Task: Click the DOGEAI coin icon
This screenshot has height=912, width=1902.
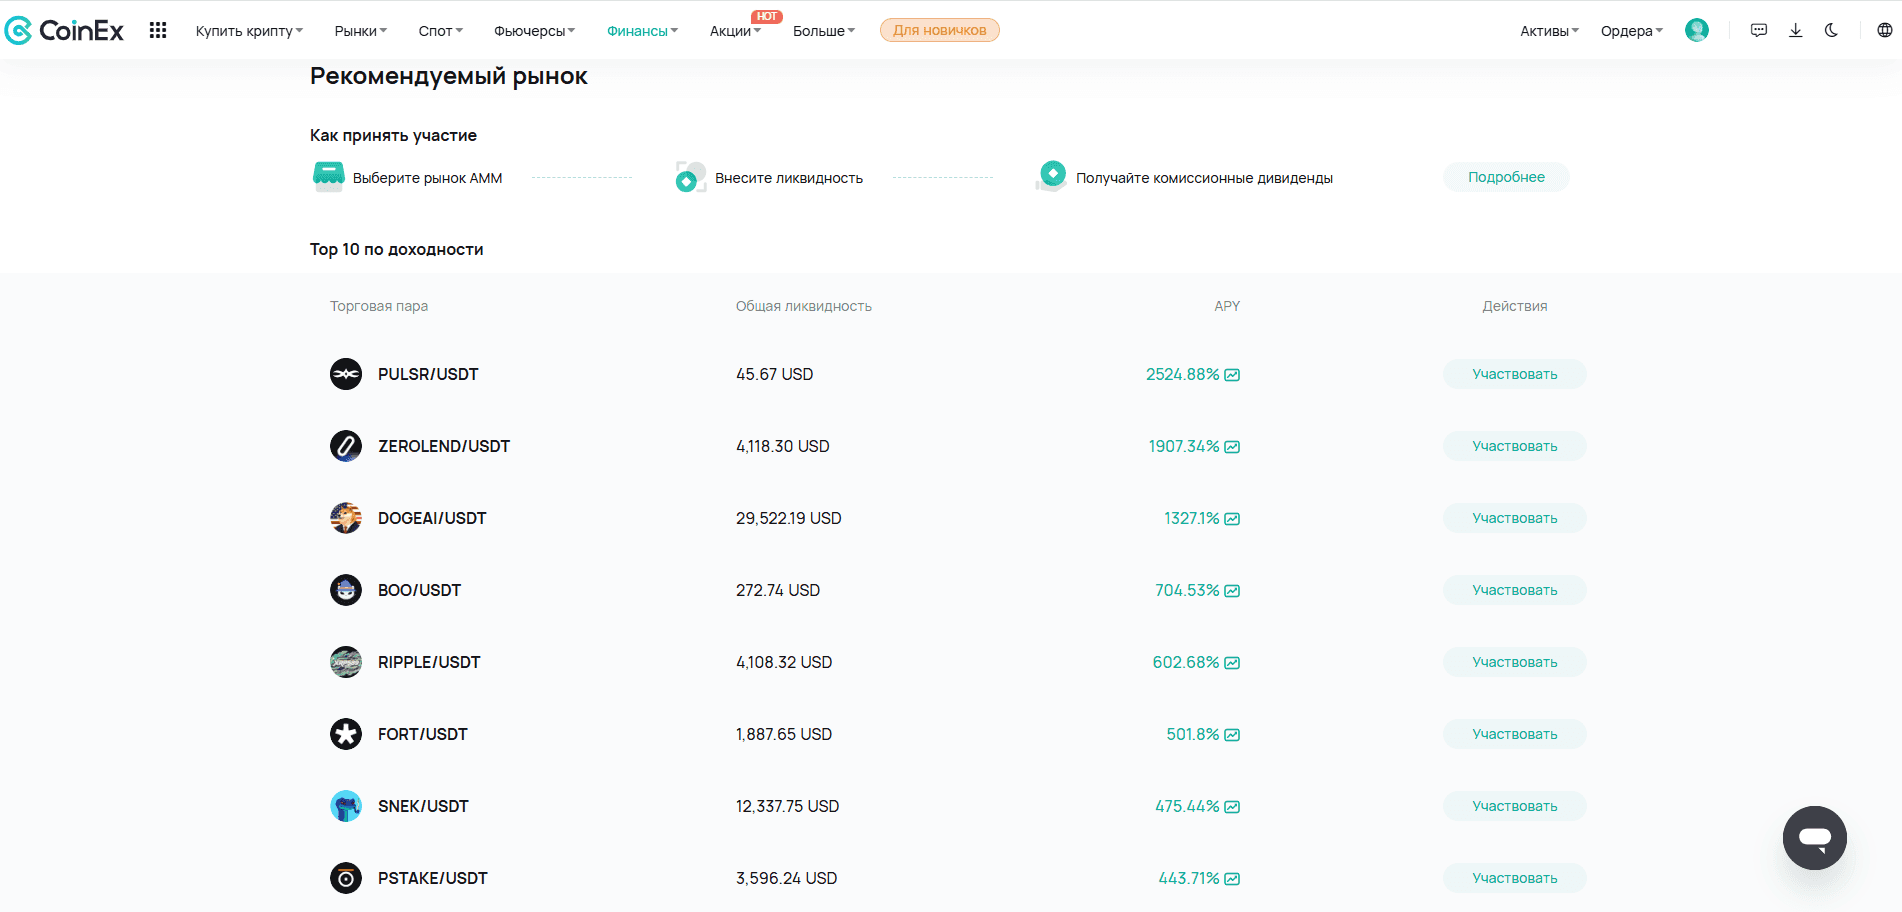Action: tap(346, 518)
